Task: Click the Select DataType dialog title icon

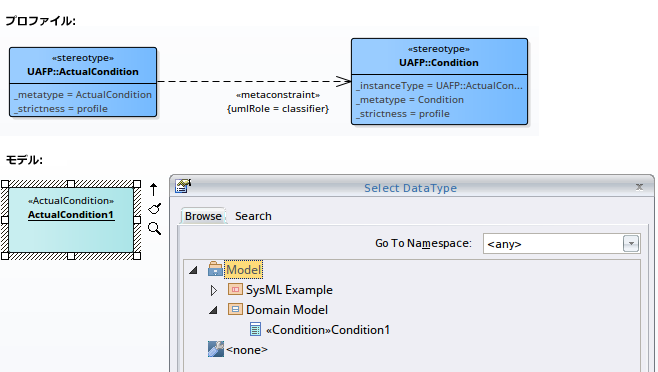Action: pyautogui.click(x=183, y=186)
